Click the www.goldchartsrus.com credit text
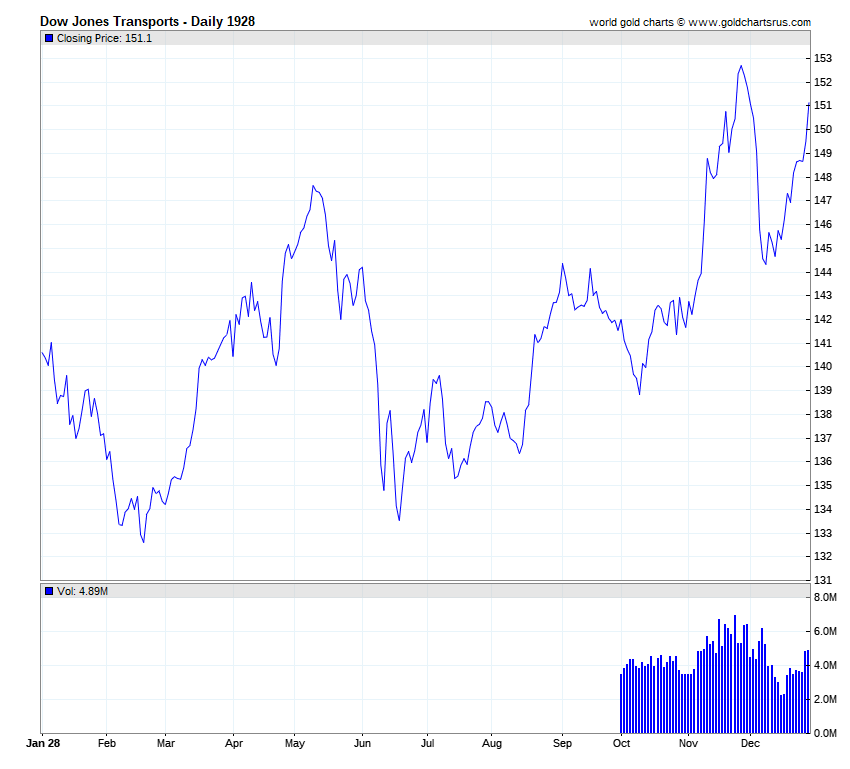Image resolution: width=850 pixels, height=769 pixels. click(x=749, y=22)
